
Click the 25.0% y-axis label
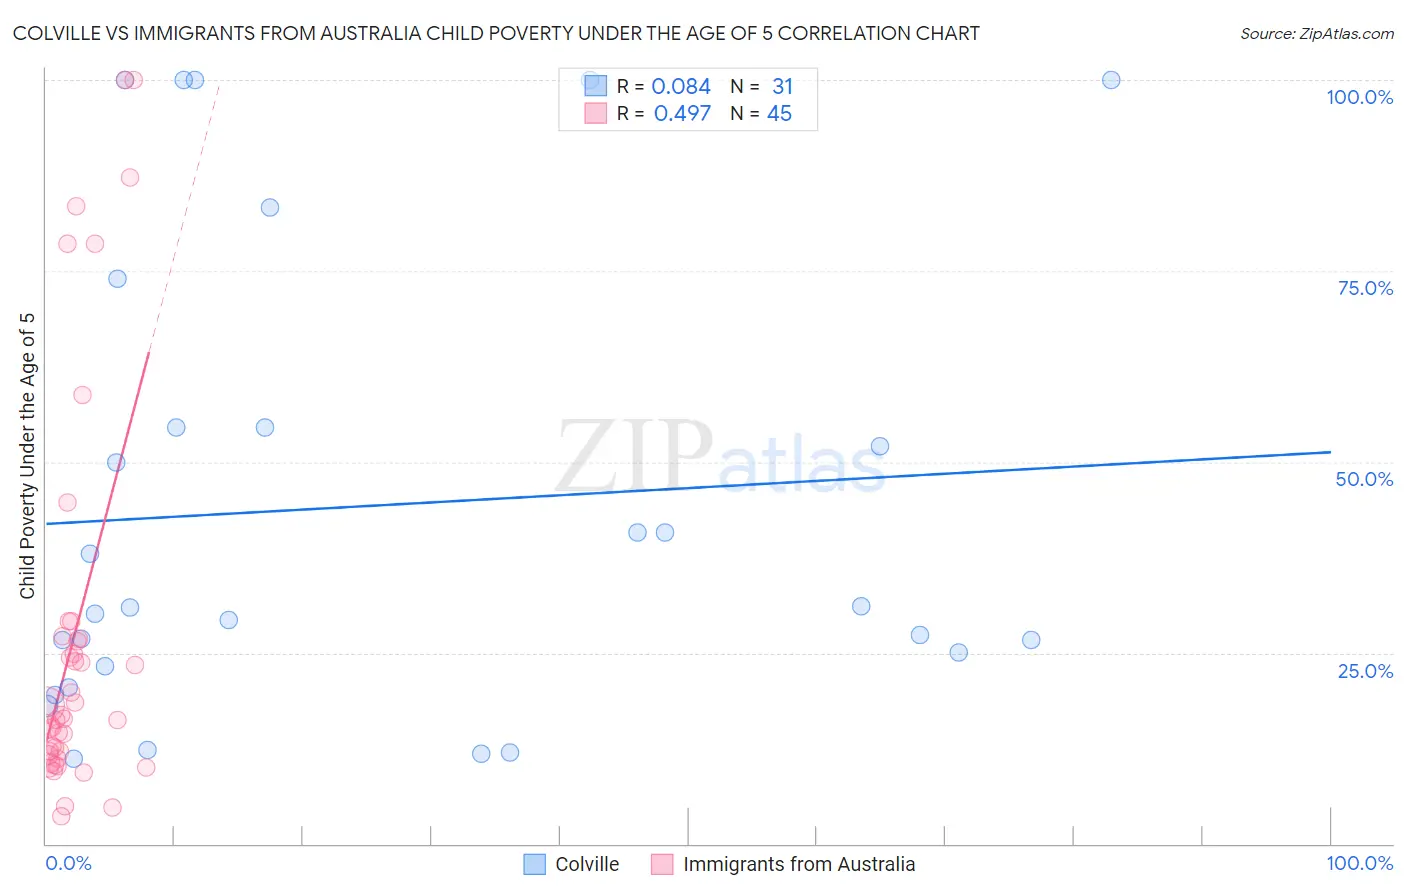click(x=1365, y=671)
